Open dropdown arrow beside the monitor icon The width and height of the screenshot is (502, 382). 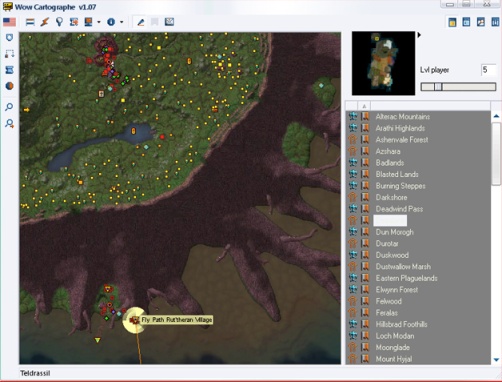pyautogui.click(x=99, y=22)
